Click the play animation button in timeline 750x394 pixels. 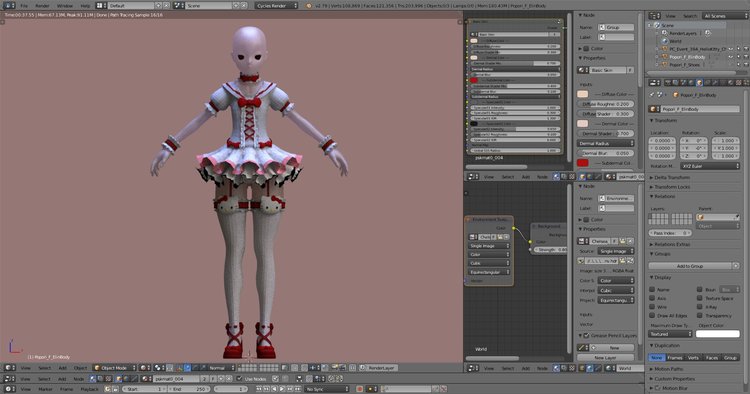click(283, 389)
